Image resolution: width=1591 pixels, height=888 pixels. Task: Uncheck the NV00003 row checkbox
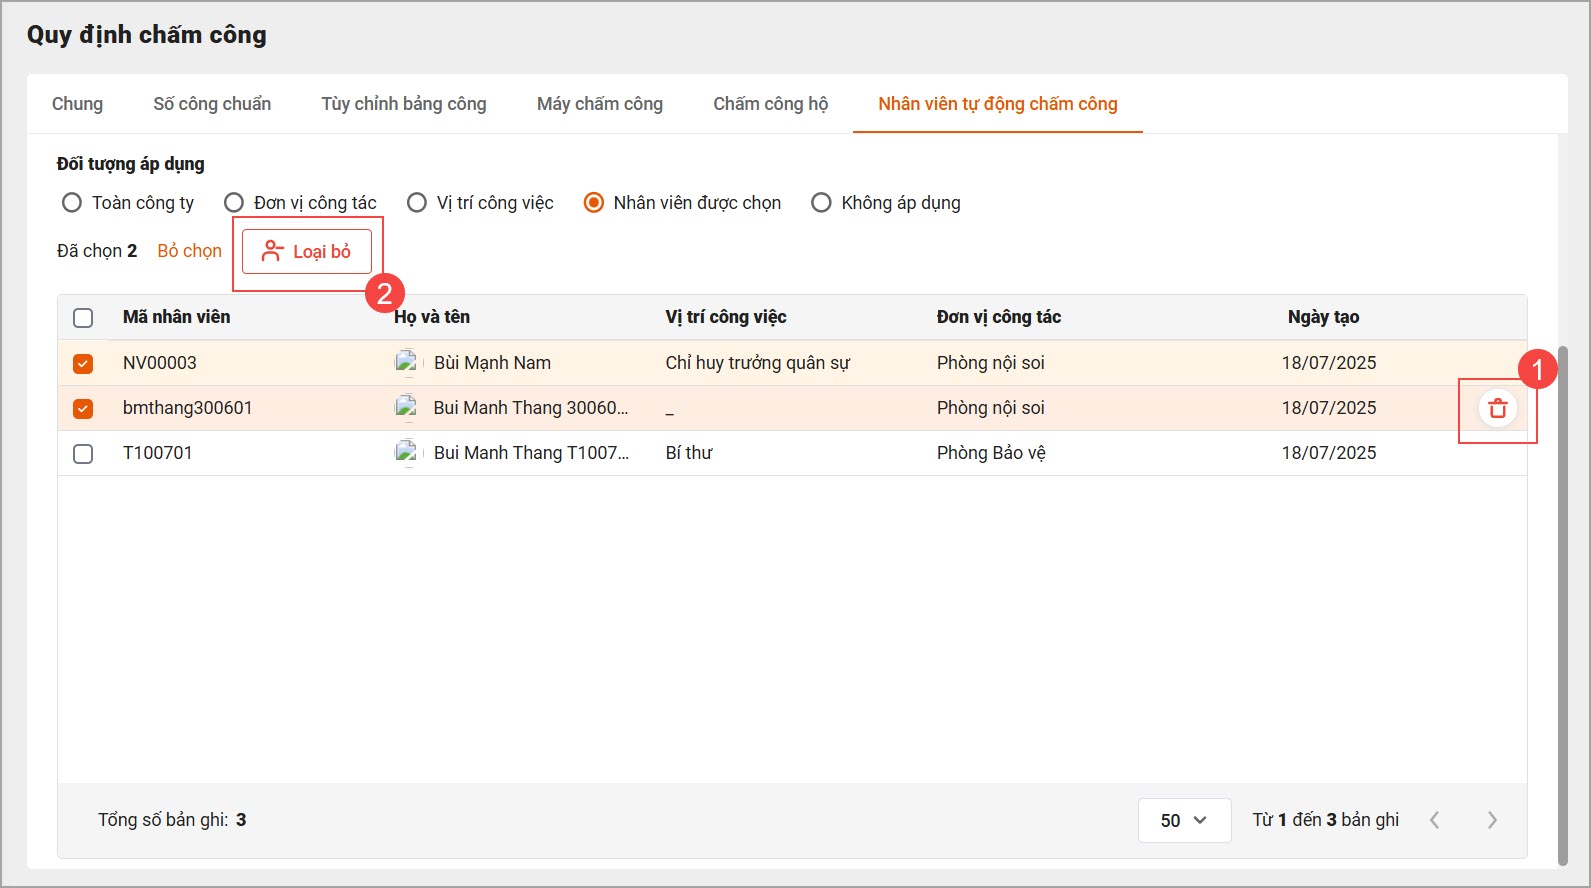(x=83, y=363)
